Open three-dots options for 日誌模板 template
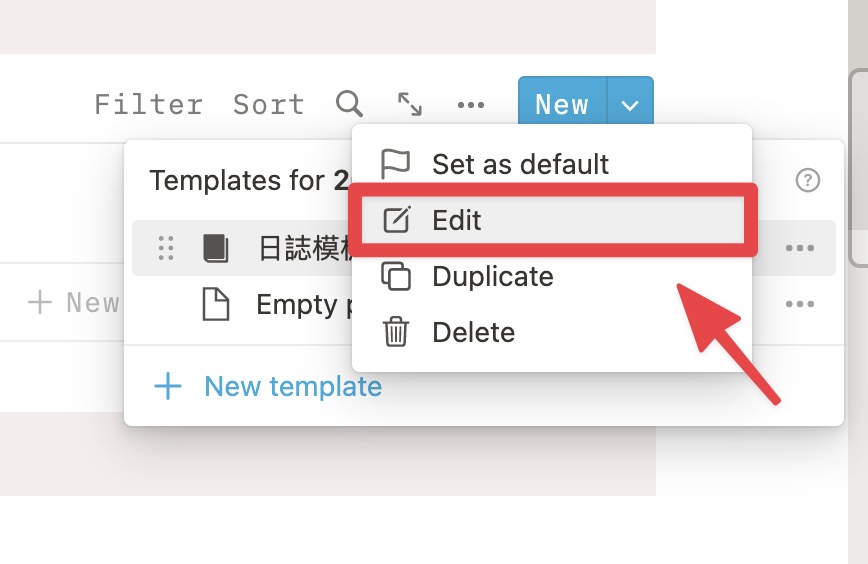 pos(800,248)
